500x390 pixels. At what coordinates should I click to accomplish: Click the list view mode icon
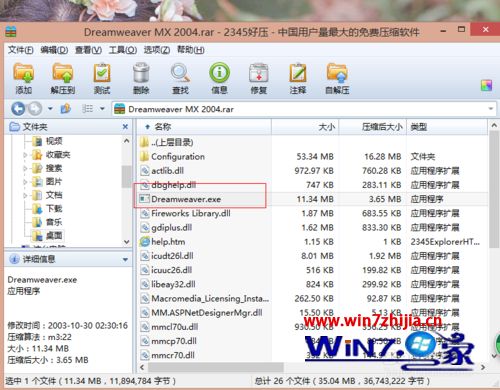click(87, 109)
